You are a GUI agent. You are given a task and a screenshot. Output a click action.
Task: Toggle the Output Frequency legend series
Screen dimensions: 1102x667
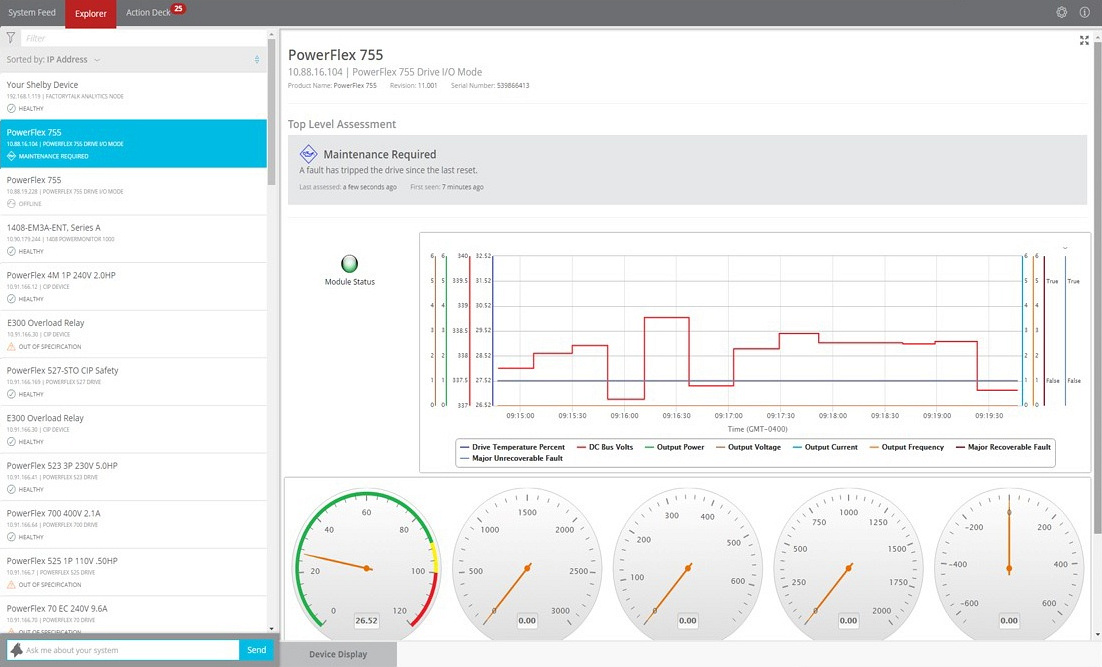tap(907, 447)
